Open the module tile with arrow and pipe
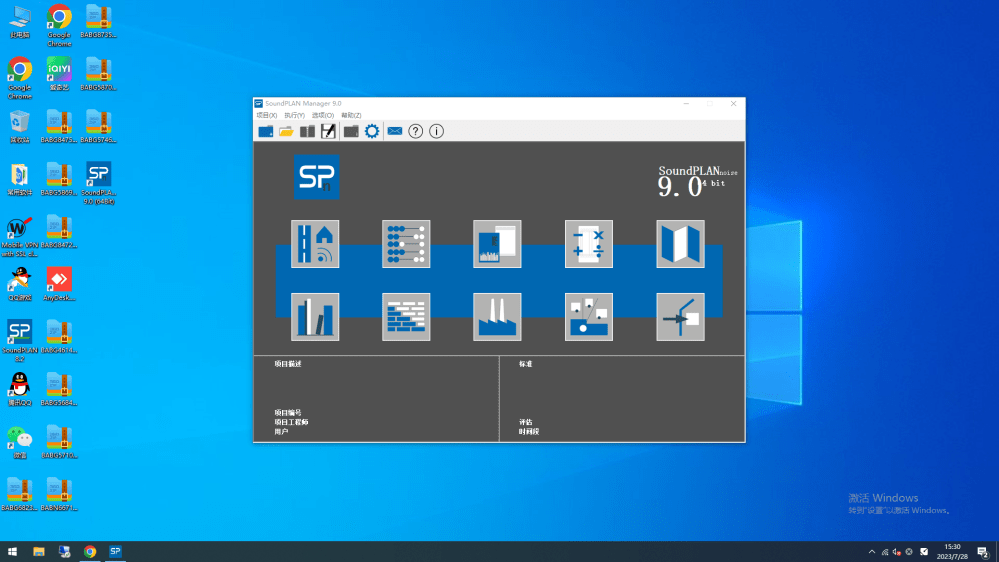 pyautogui.click(x=680, y=317)
